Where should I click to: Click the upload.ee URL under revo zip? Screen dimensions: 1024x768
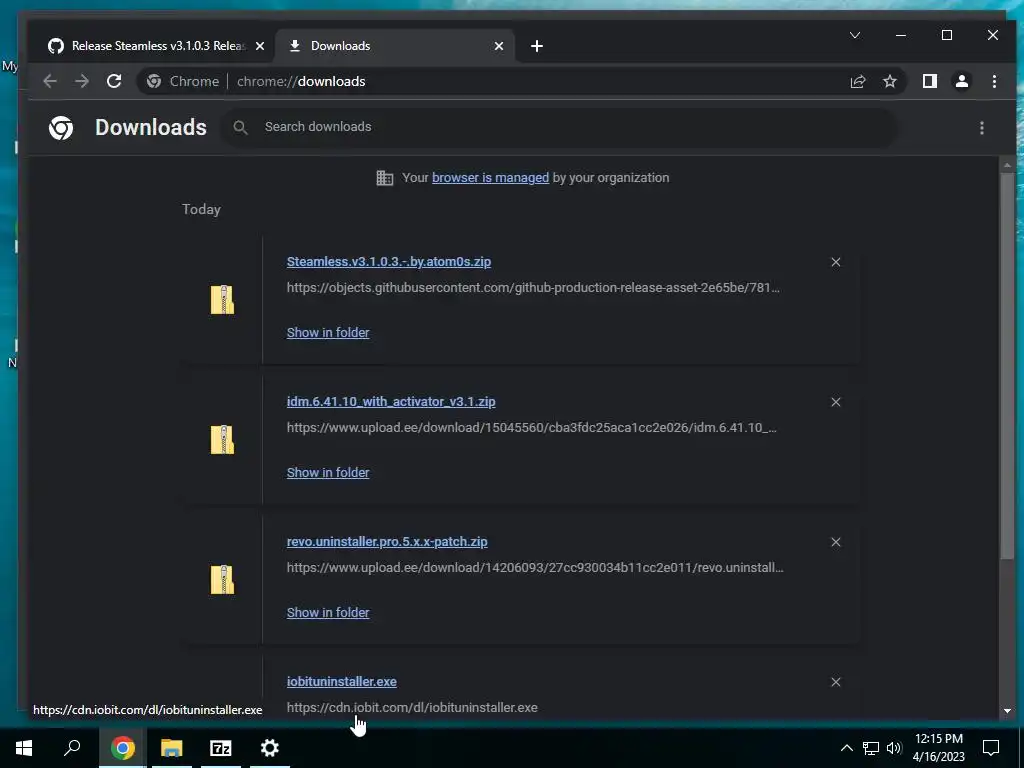pyautogui.click(x=535, y=568)
